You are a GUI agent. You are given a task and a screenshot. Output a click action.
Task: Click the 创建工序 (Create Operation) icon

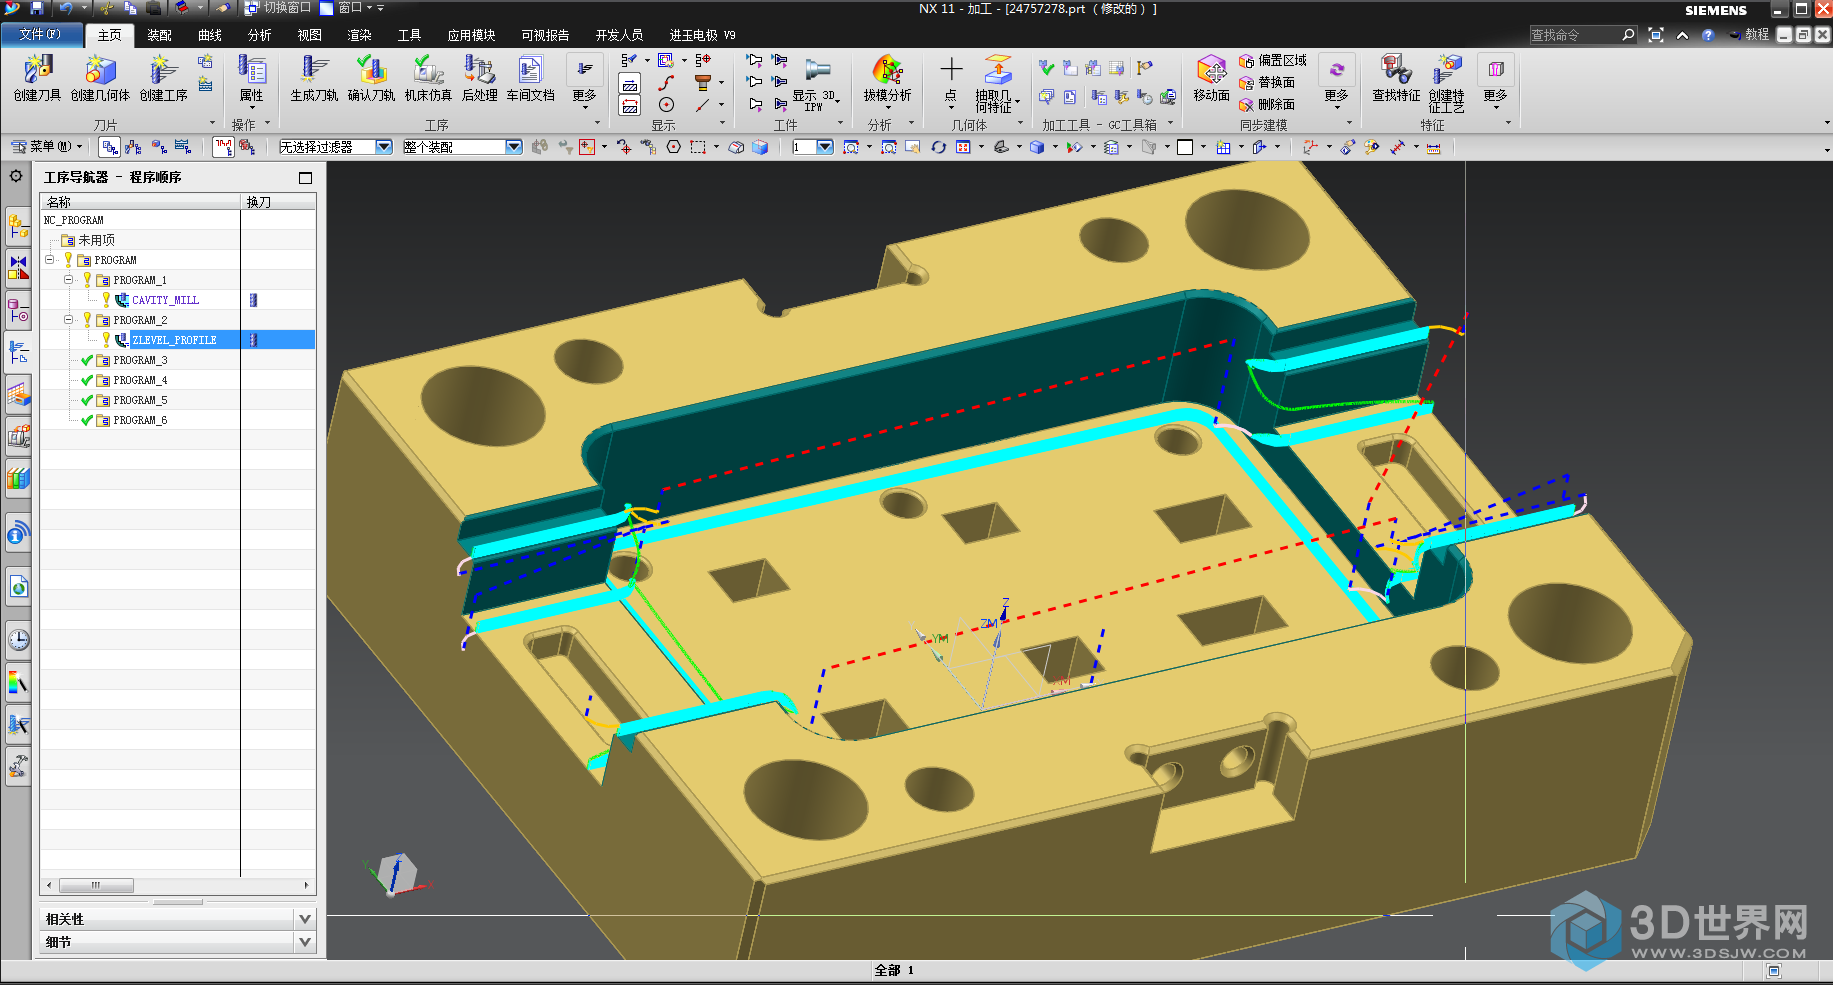point(163,78)
